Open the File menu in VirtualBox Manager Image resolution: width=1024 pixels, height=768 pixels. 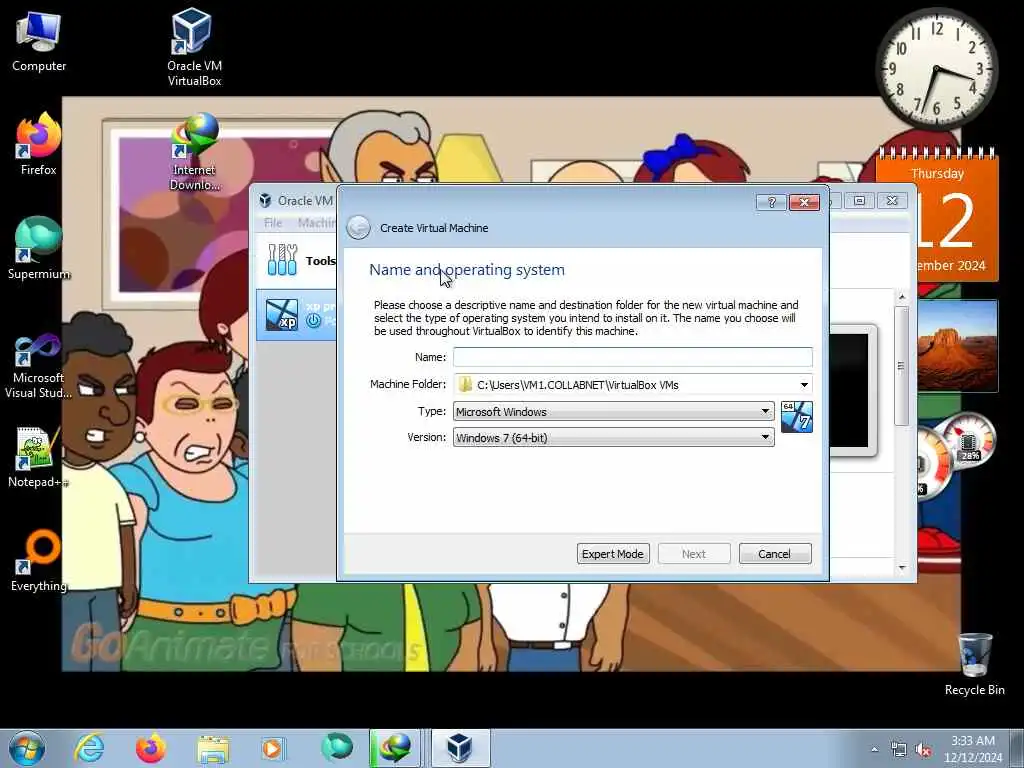[273, 223]
